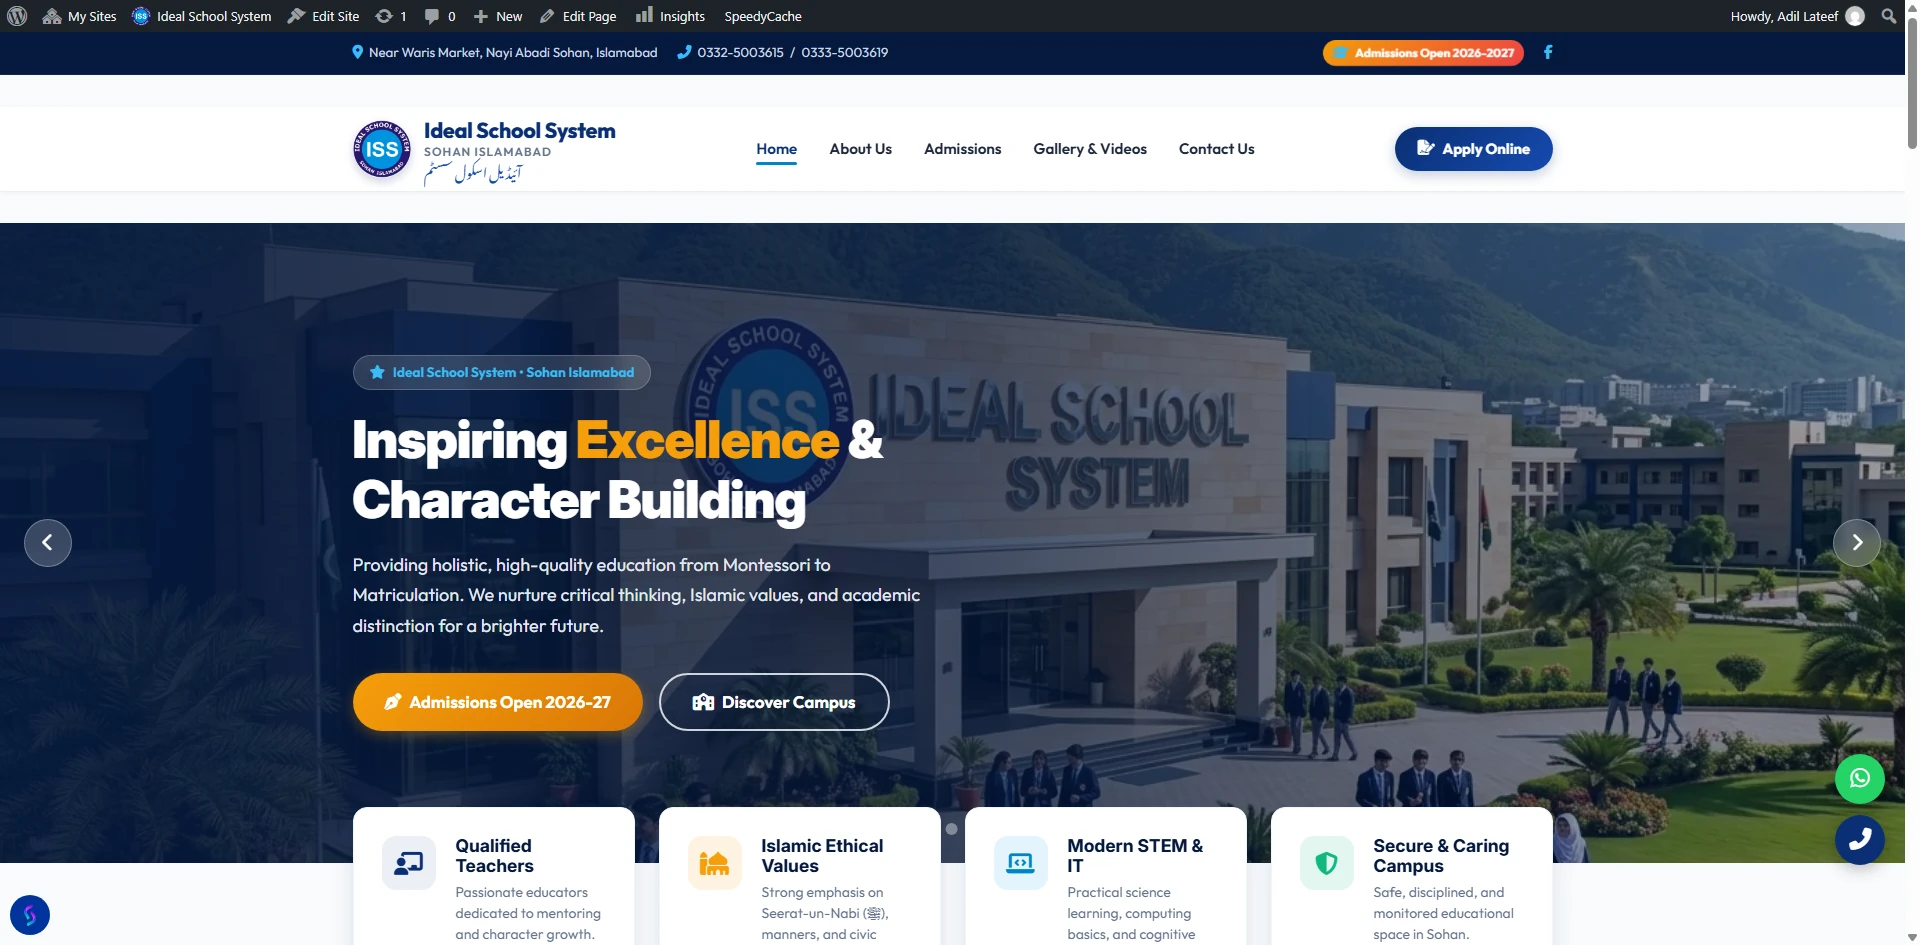
Task: Click the star badge Ideal School System · Sohan Islamabad
Action: (501, 372)
